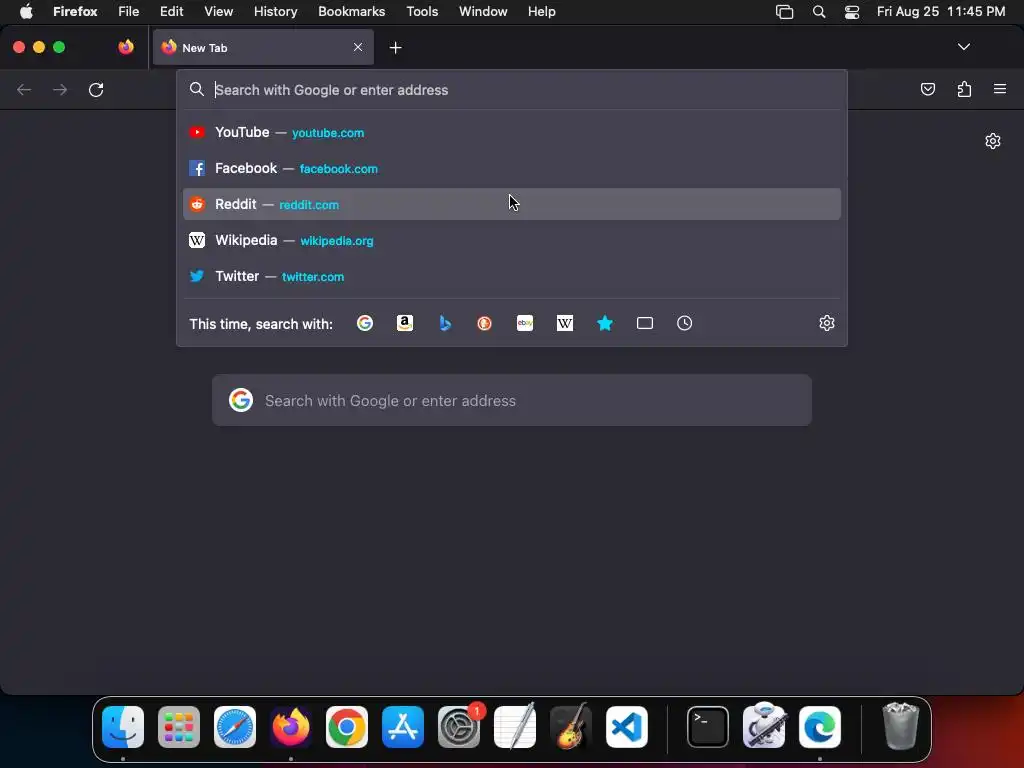Search this time with Google engine icon
Viewport: 1024px width, 768px height.
pos(365,323)
